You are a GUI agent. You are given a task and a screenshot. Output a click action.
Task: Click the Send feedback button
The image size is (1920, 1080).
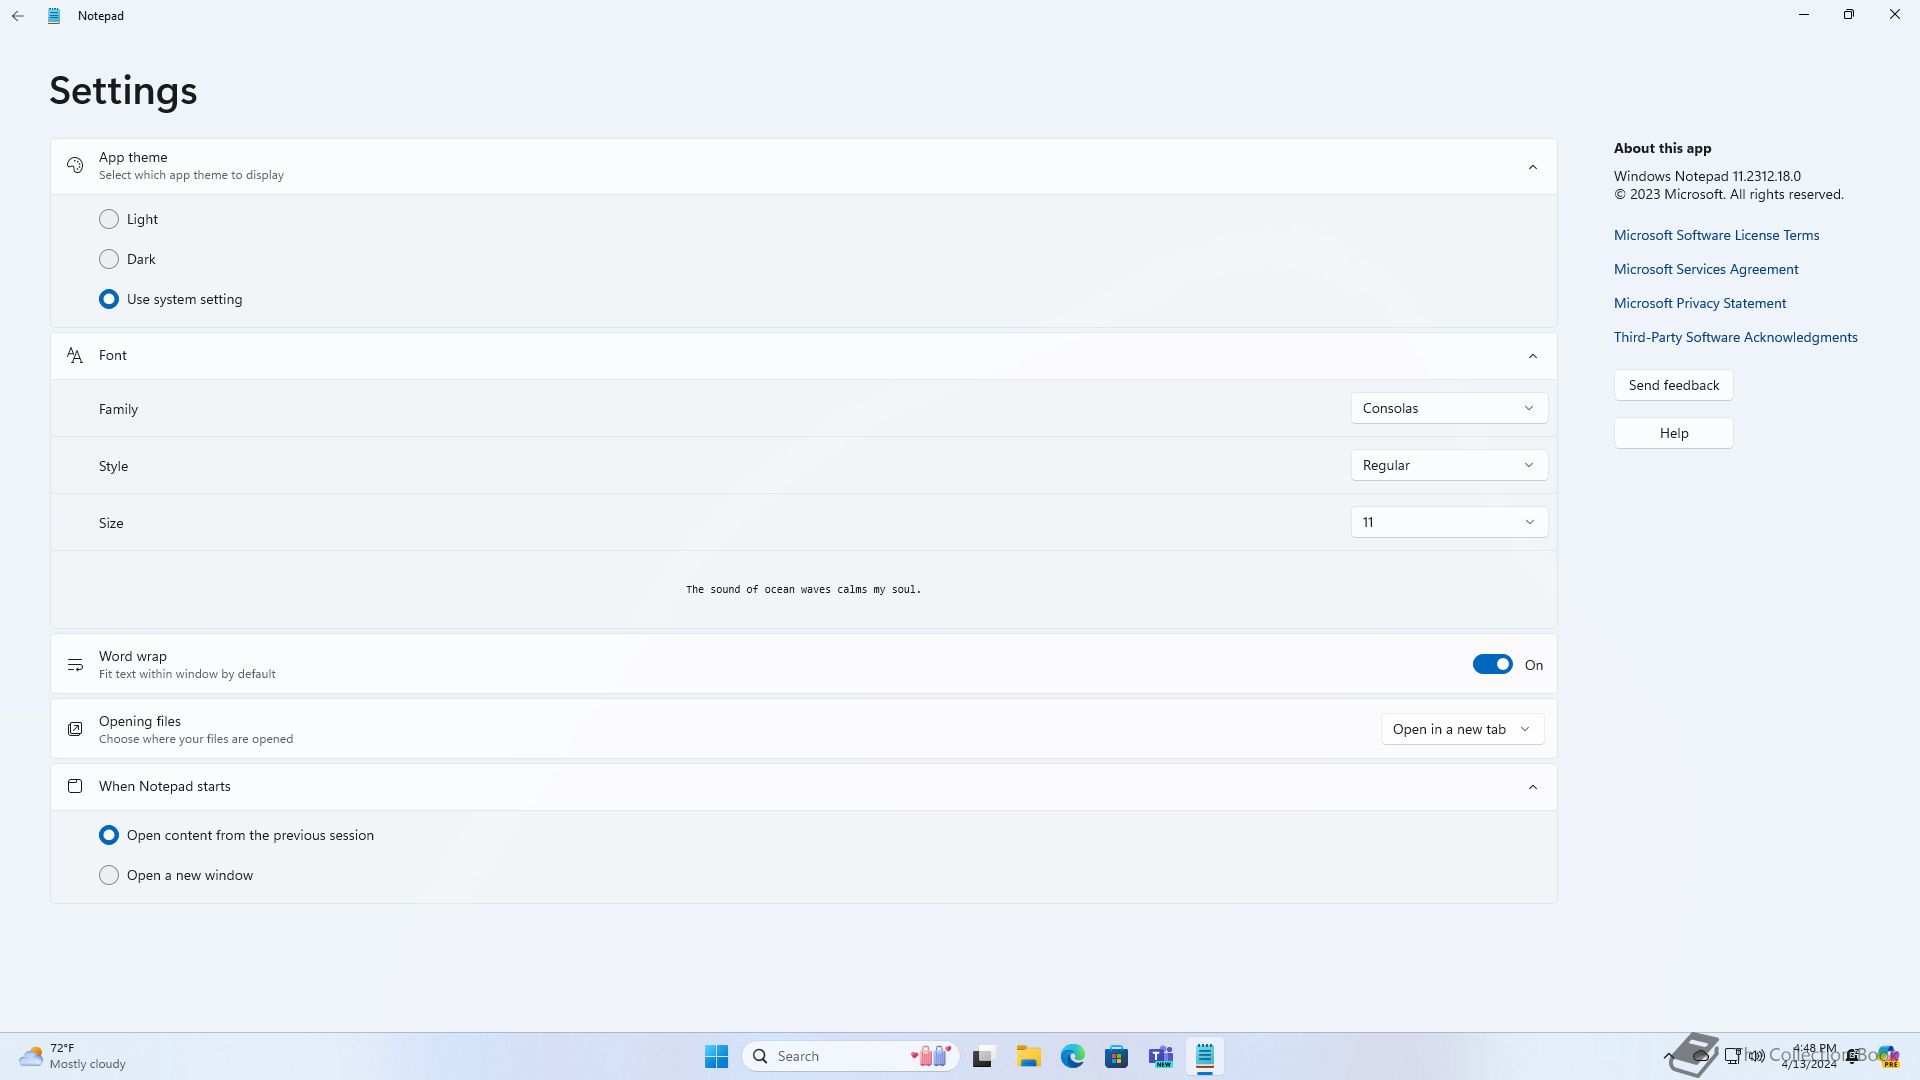(1673, 385)
